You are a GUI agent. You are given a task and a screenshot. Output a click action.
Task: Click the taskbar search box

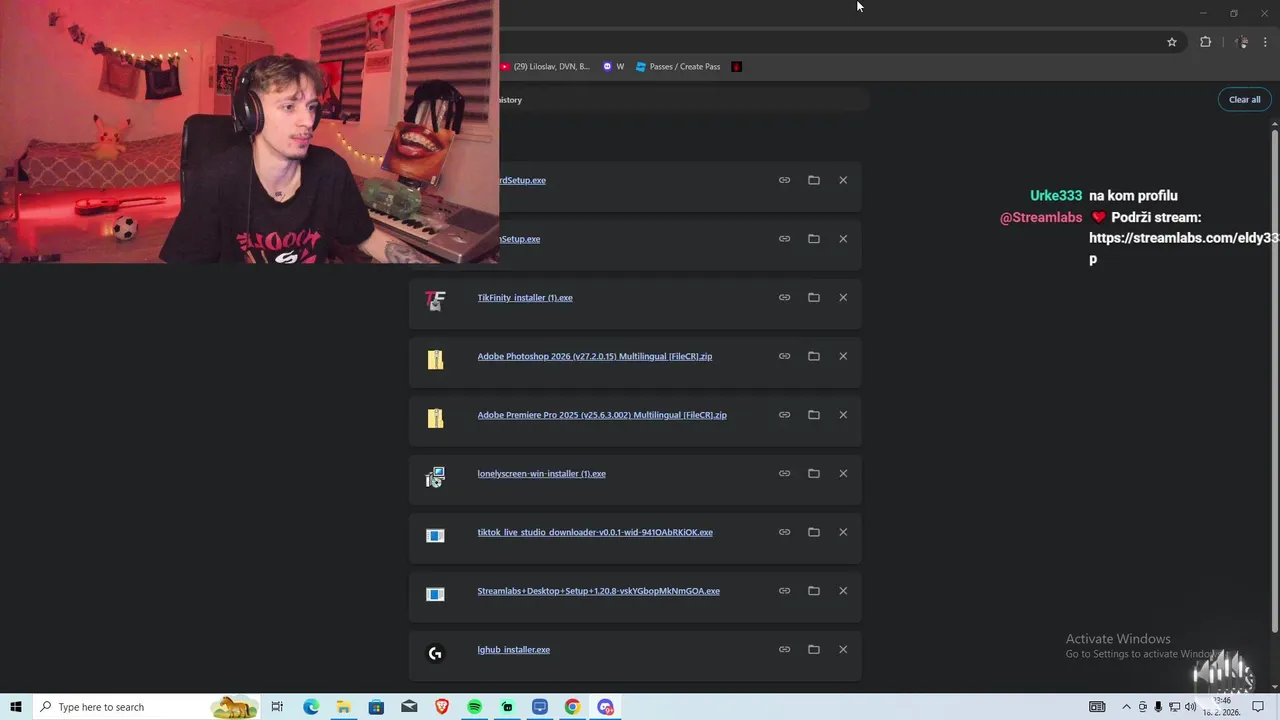pos(147,707)
